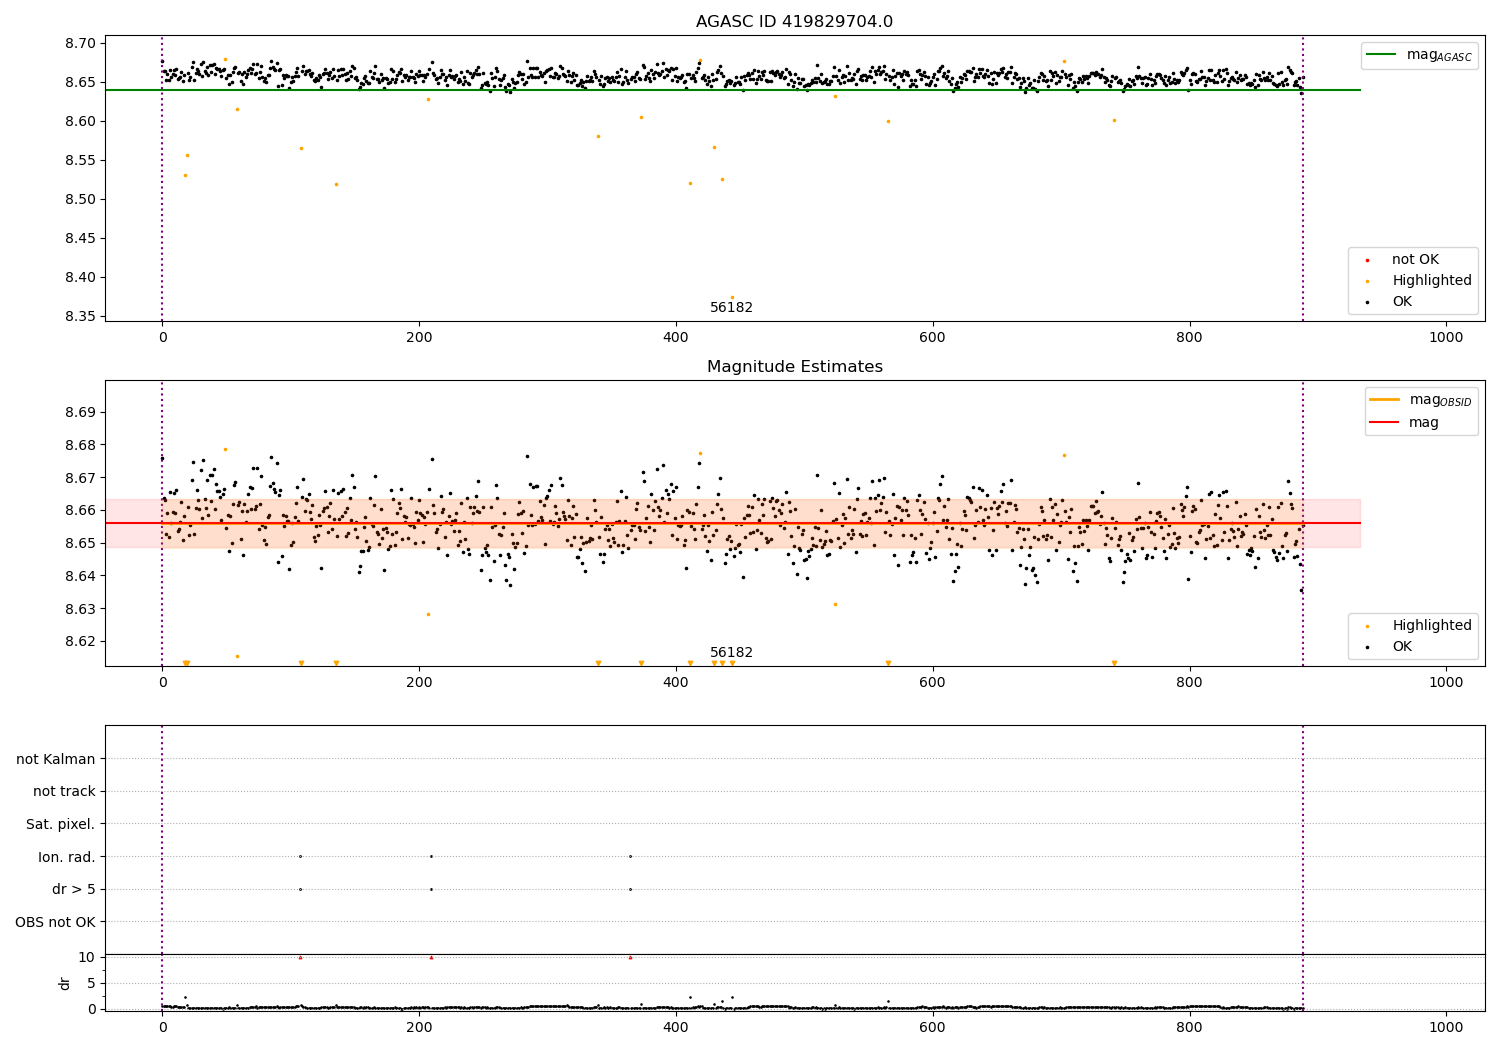Click 'Highlighted' legend entry in the middle panel

tap(1432, 626)
